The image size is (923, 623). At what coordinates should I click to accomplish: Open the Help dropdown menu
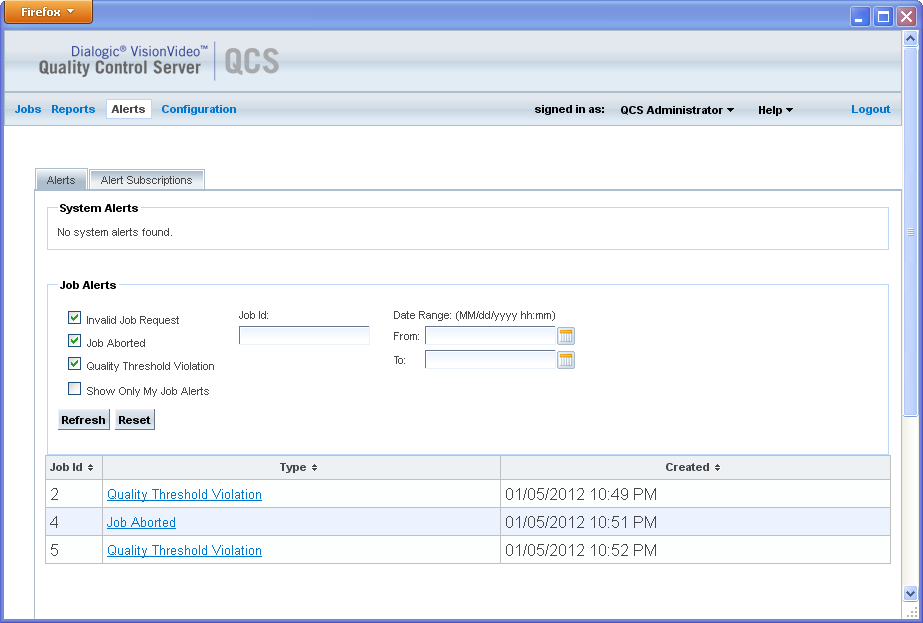775,110
